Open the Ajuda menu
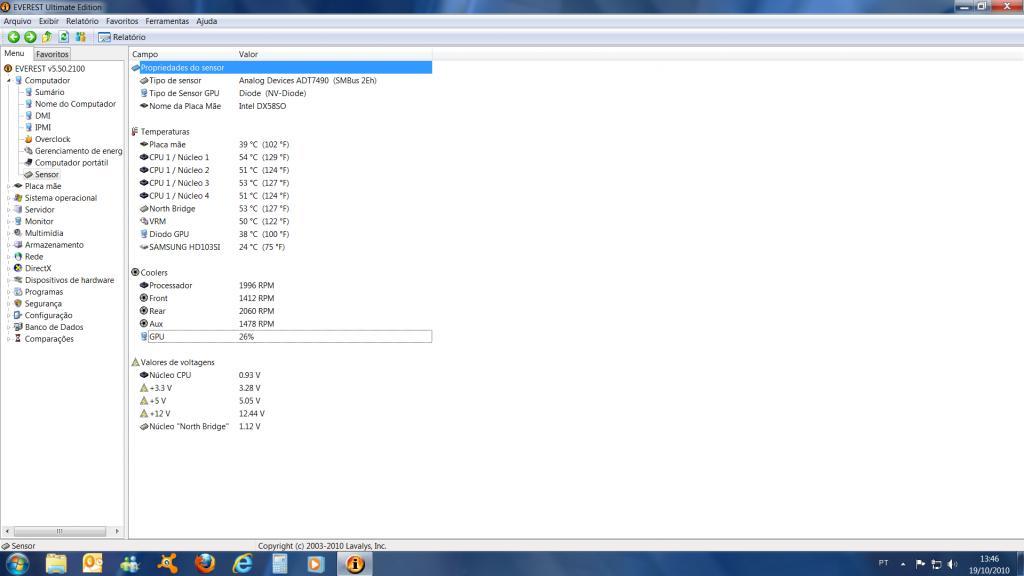 click(x=207, y=21)
